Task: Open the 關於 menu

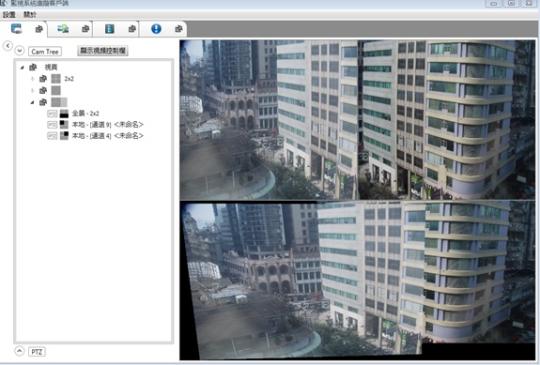Action: point(30,14)
